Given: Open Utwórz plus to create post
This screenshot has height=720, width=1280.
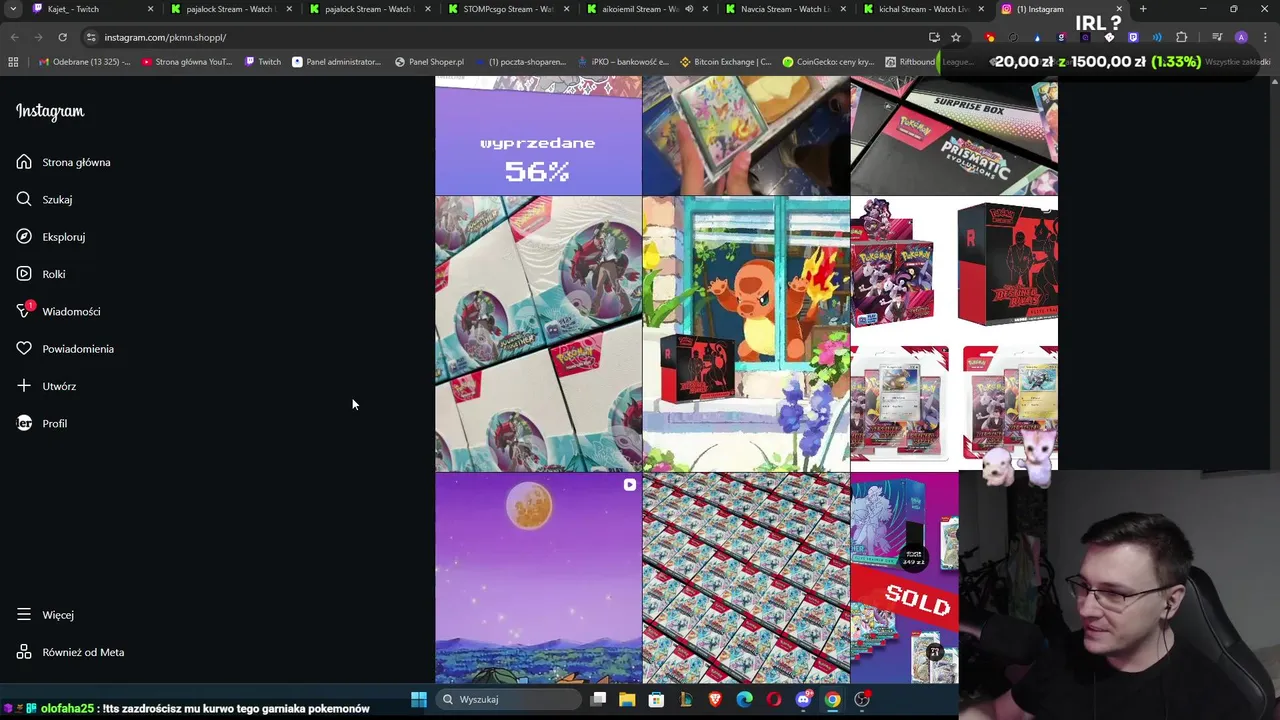Looking at the screenshot, I should (x=45, y=386).
